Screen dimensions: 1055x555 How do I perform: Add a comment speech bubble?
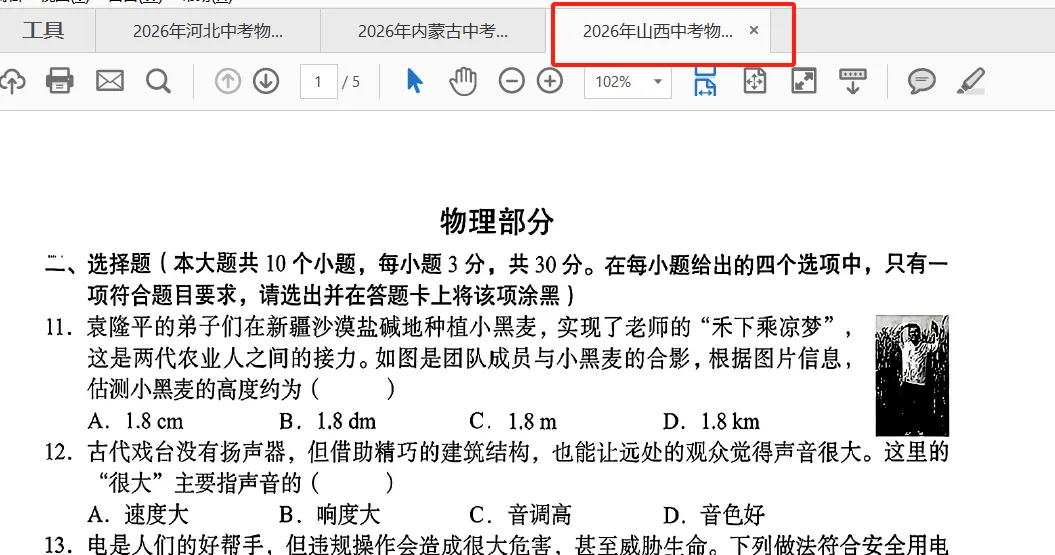[921, 81]
